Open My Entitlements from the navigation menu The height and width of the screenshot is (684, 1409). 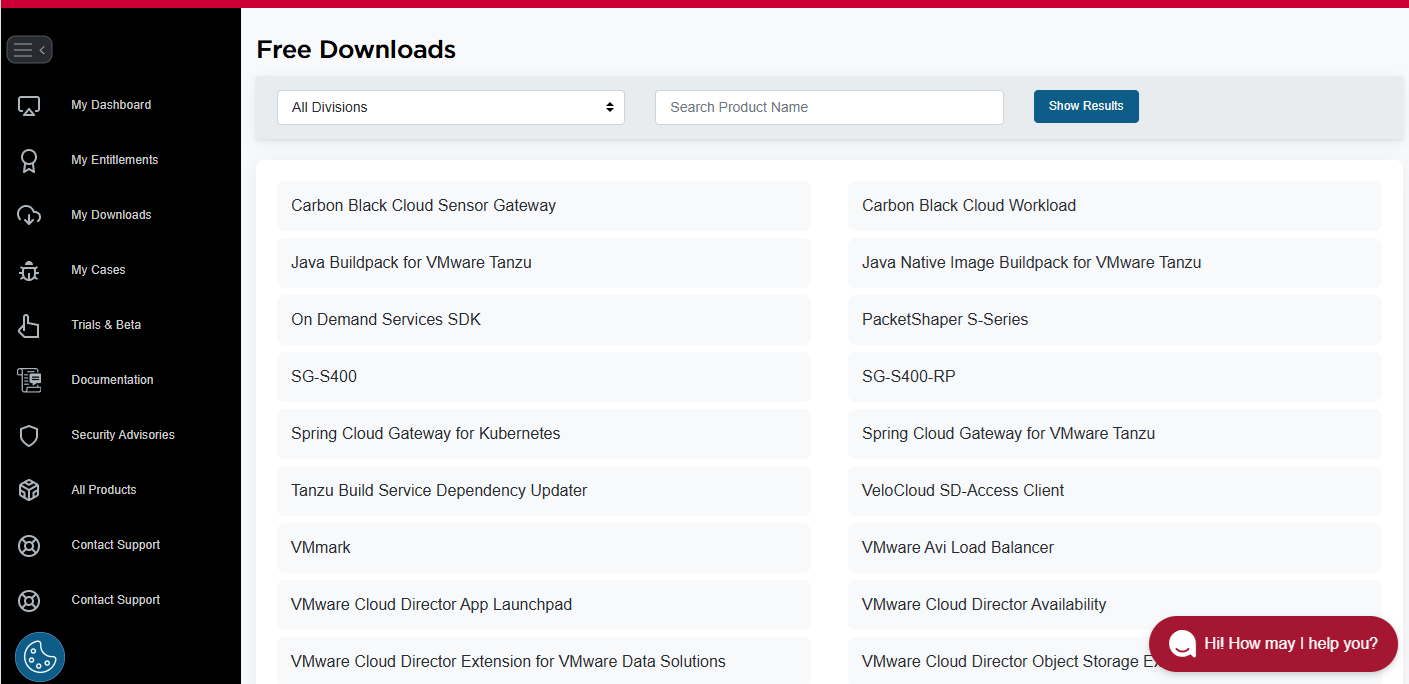click(113, 160)
